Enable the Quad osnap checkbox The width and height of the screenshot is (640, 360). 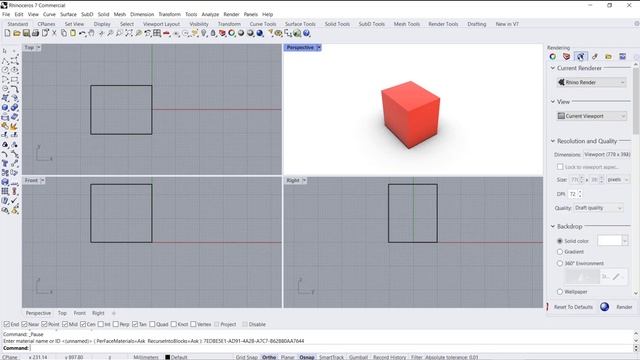[152, 324]
